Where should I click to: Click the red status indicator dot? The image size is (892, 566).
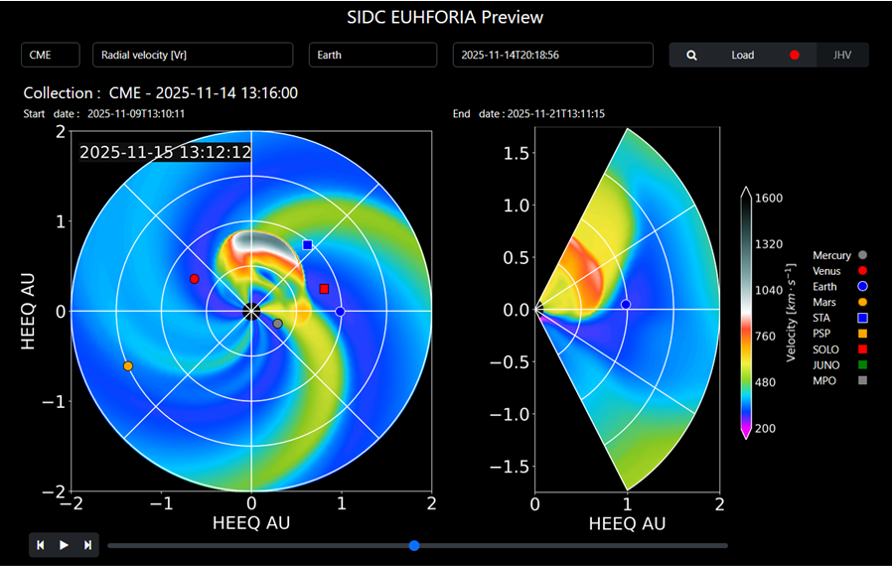[795, 55]
